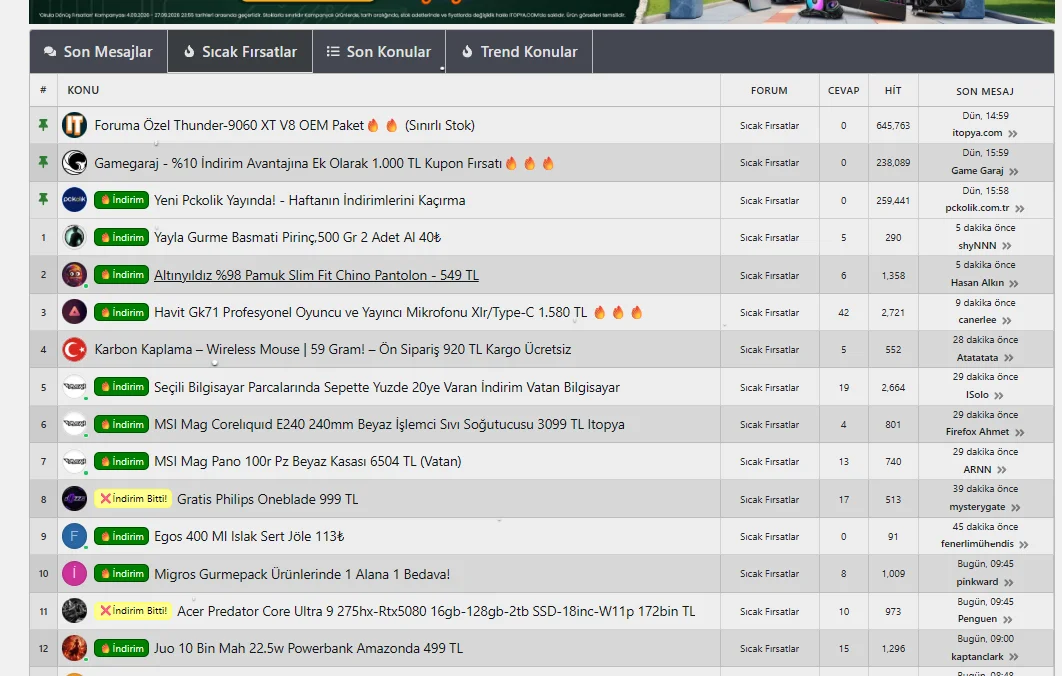Go to last message arrow beside Firefox Ahmet
This screenshot has width=1062, height=676.
tap(1019, 432)
